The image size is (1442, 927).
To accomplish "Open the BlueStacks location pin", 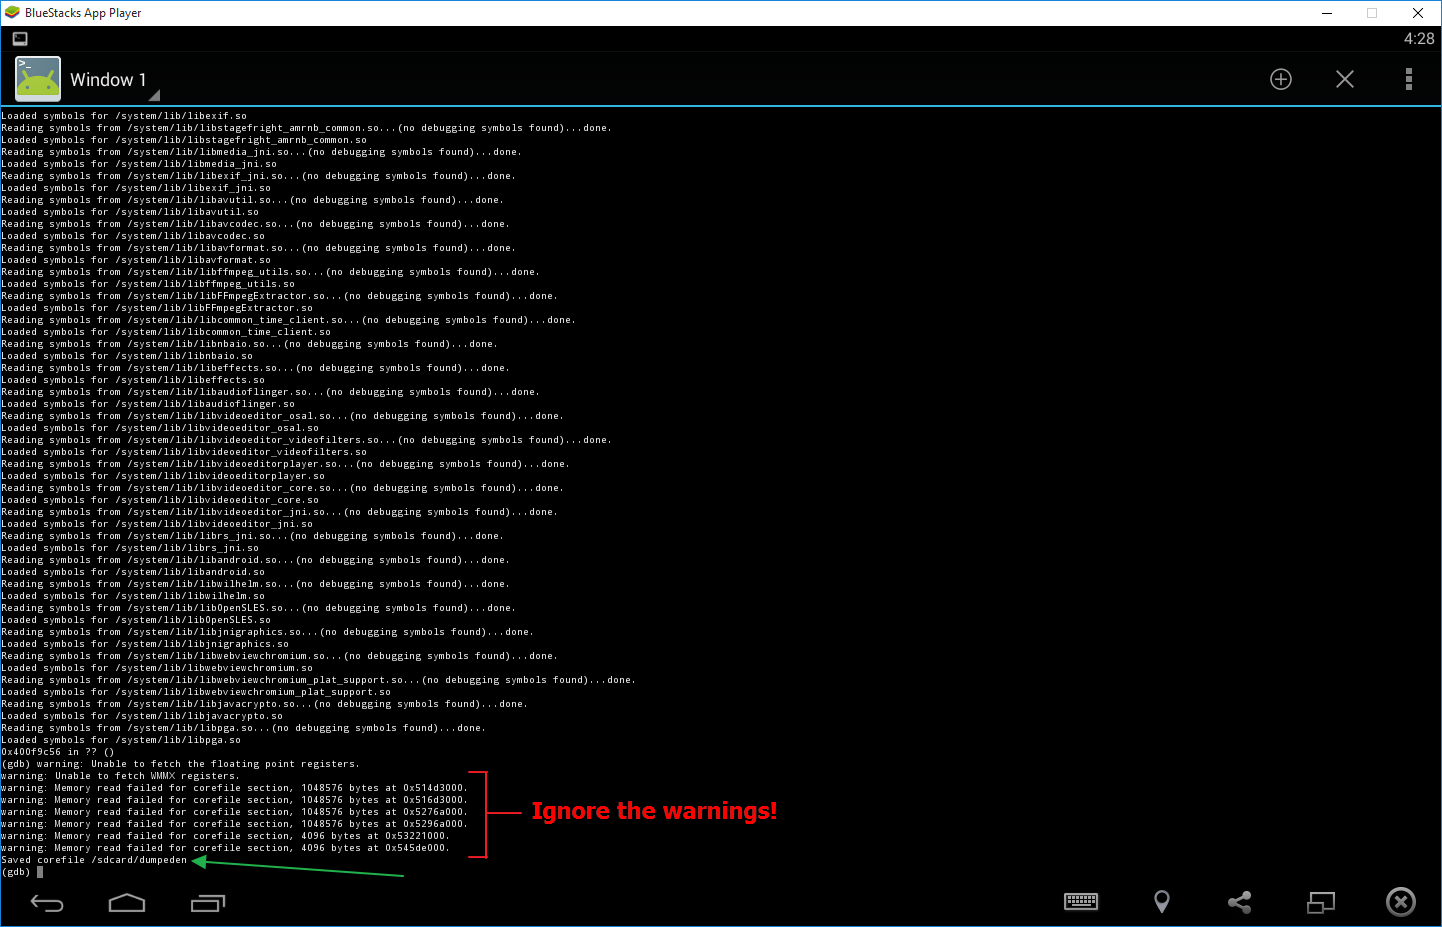I will (1162, 902).
